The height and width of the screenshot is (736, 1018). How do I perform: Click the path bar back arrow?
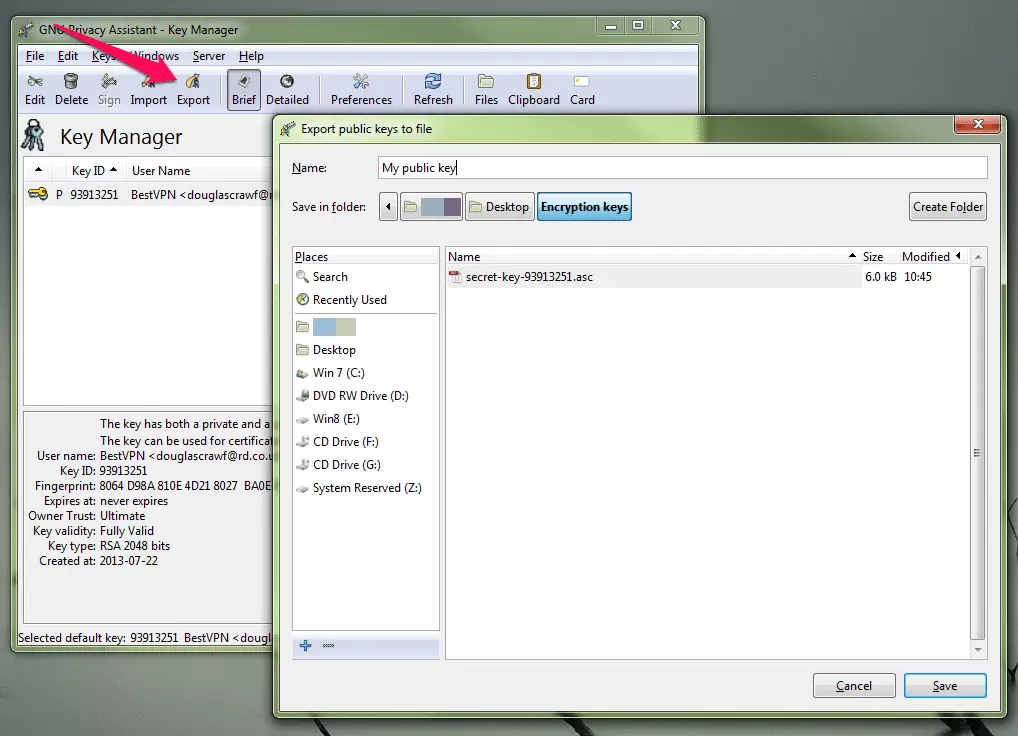coord(389,207)
